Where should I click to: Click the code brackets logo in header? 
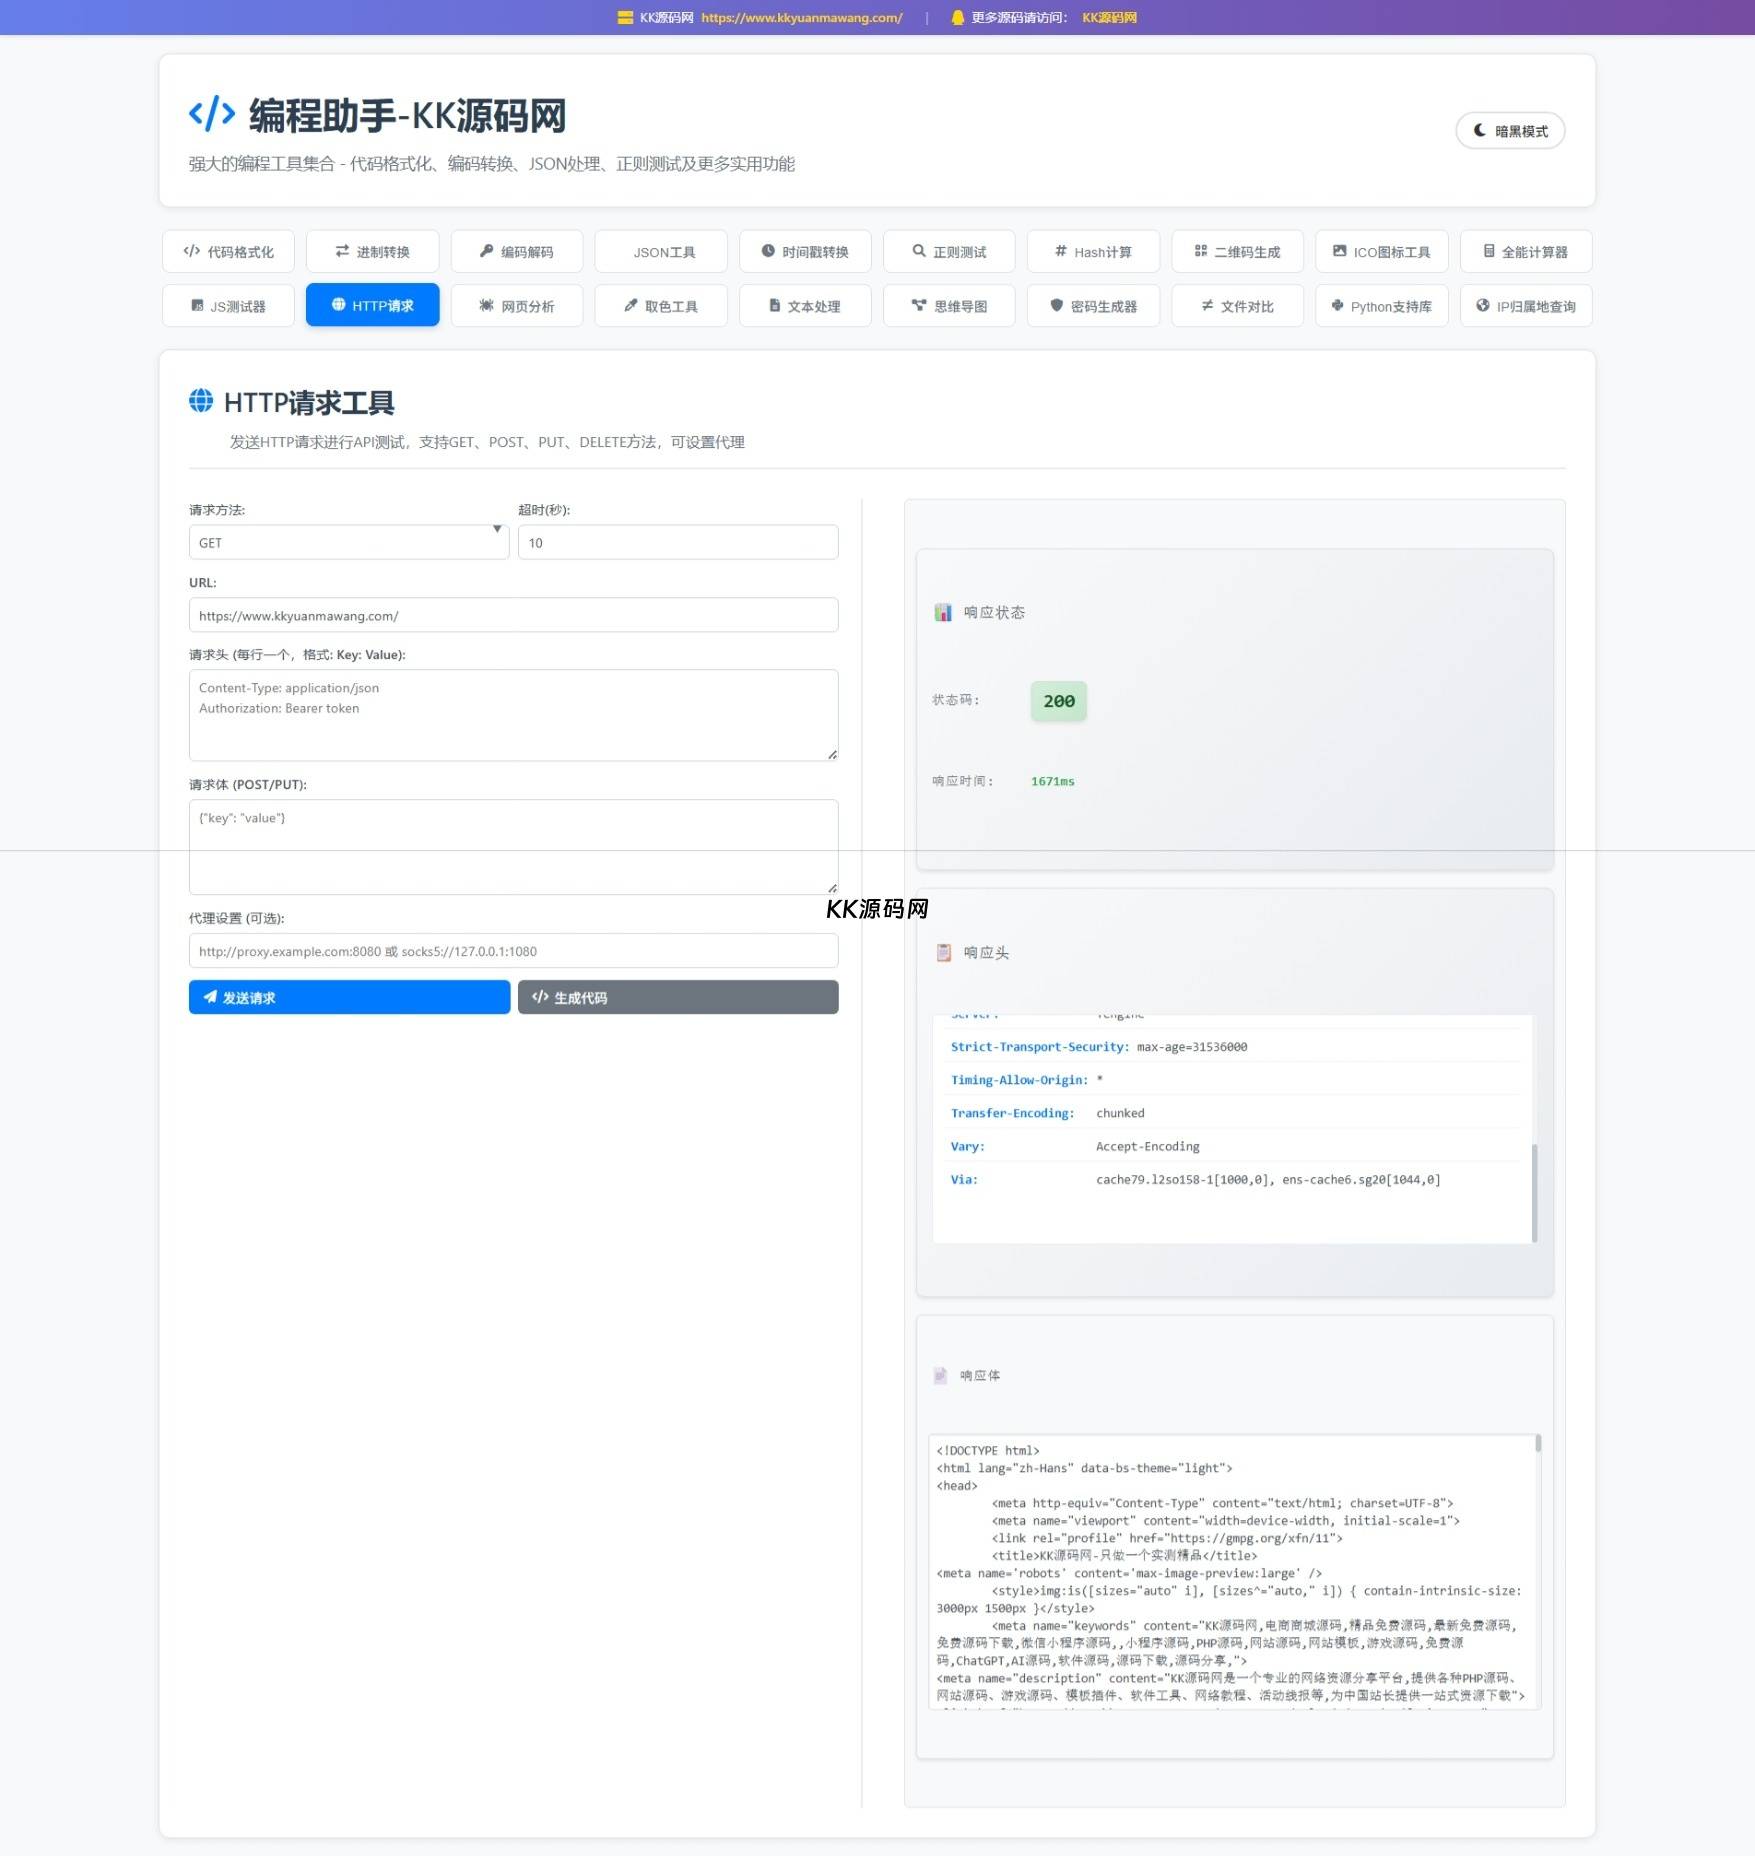pyautogui.click(x=212, y=114)
